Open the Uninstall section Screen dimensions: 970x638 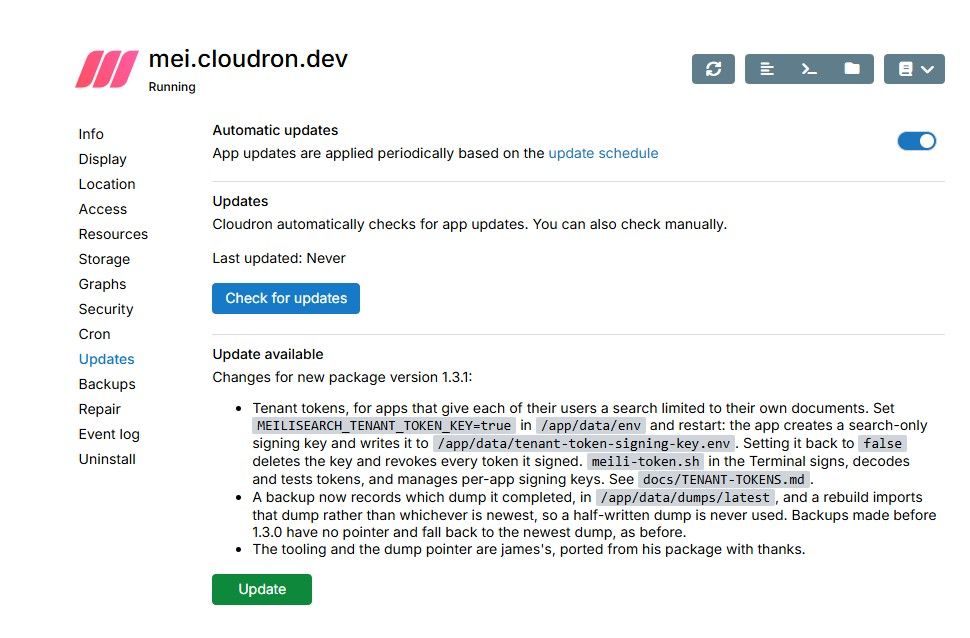click(x=107, y=459)
